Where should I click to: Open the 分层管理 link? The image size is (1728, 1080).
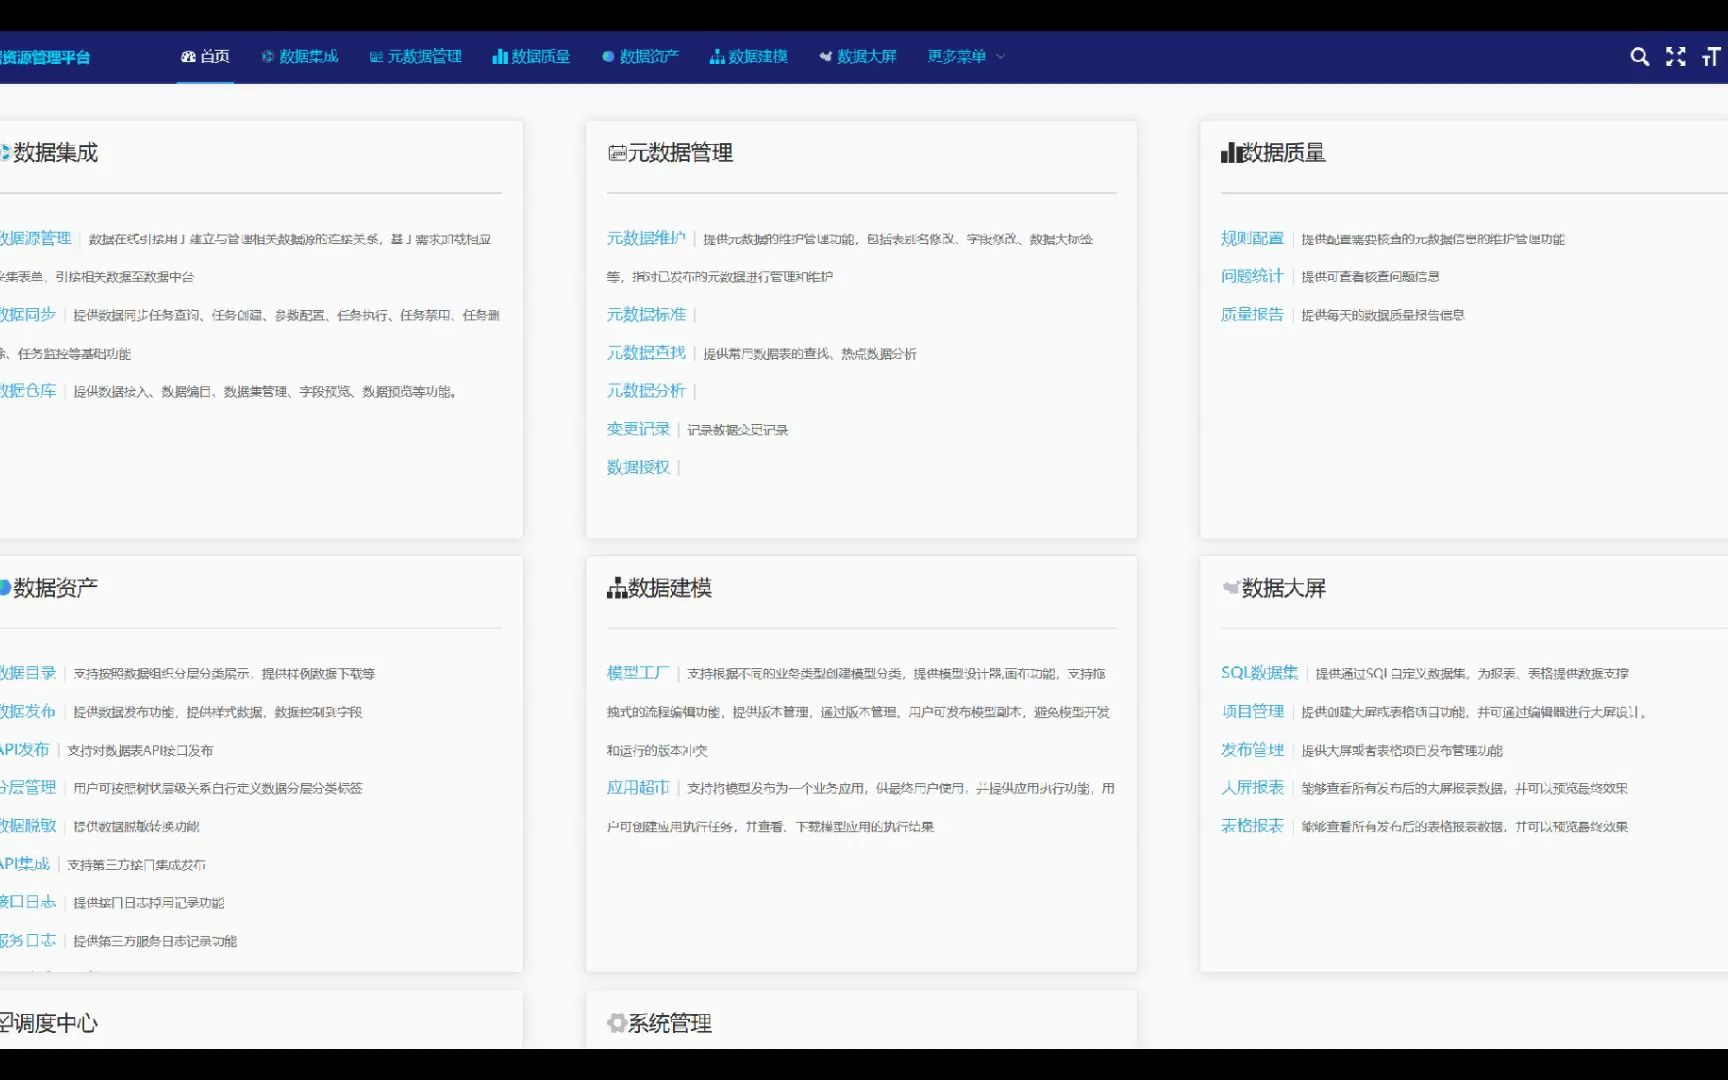[28, 788]
